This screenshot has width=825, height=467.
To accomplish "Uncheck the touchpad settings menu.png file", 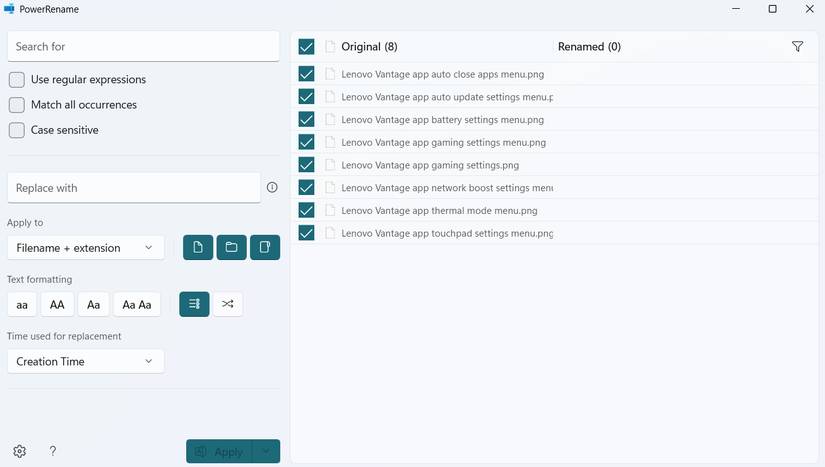I will pyautogui.click(x=306, y=233).
